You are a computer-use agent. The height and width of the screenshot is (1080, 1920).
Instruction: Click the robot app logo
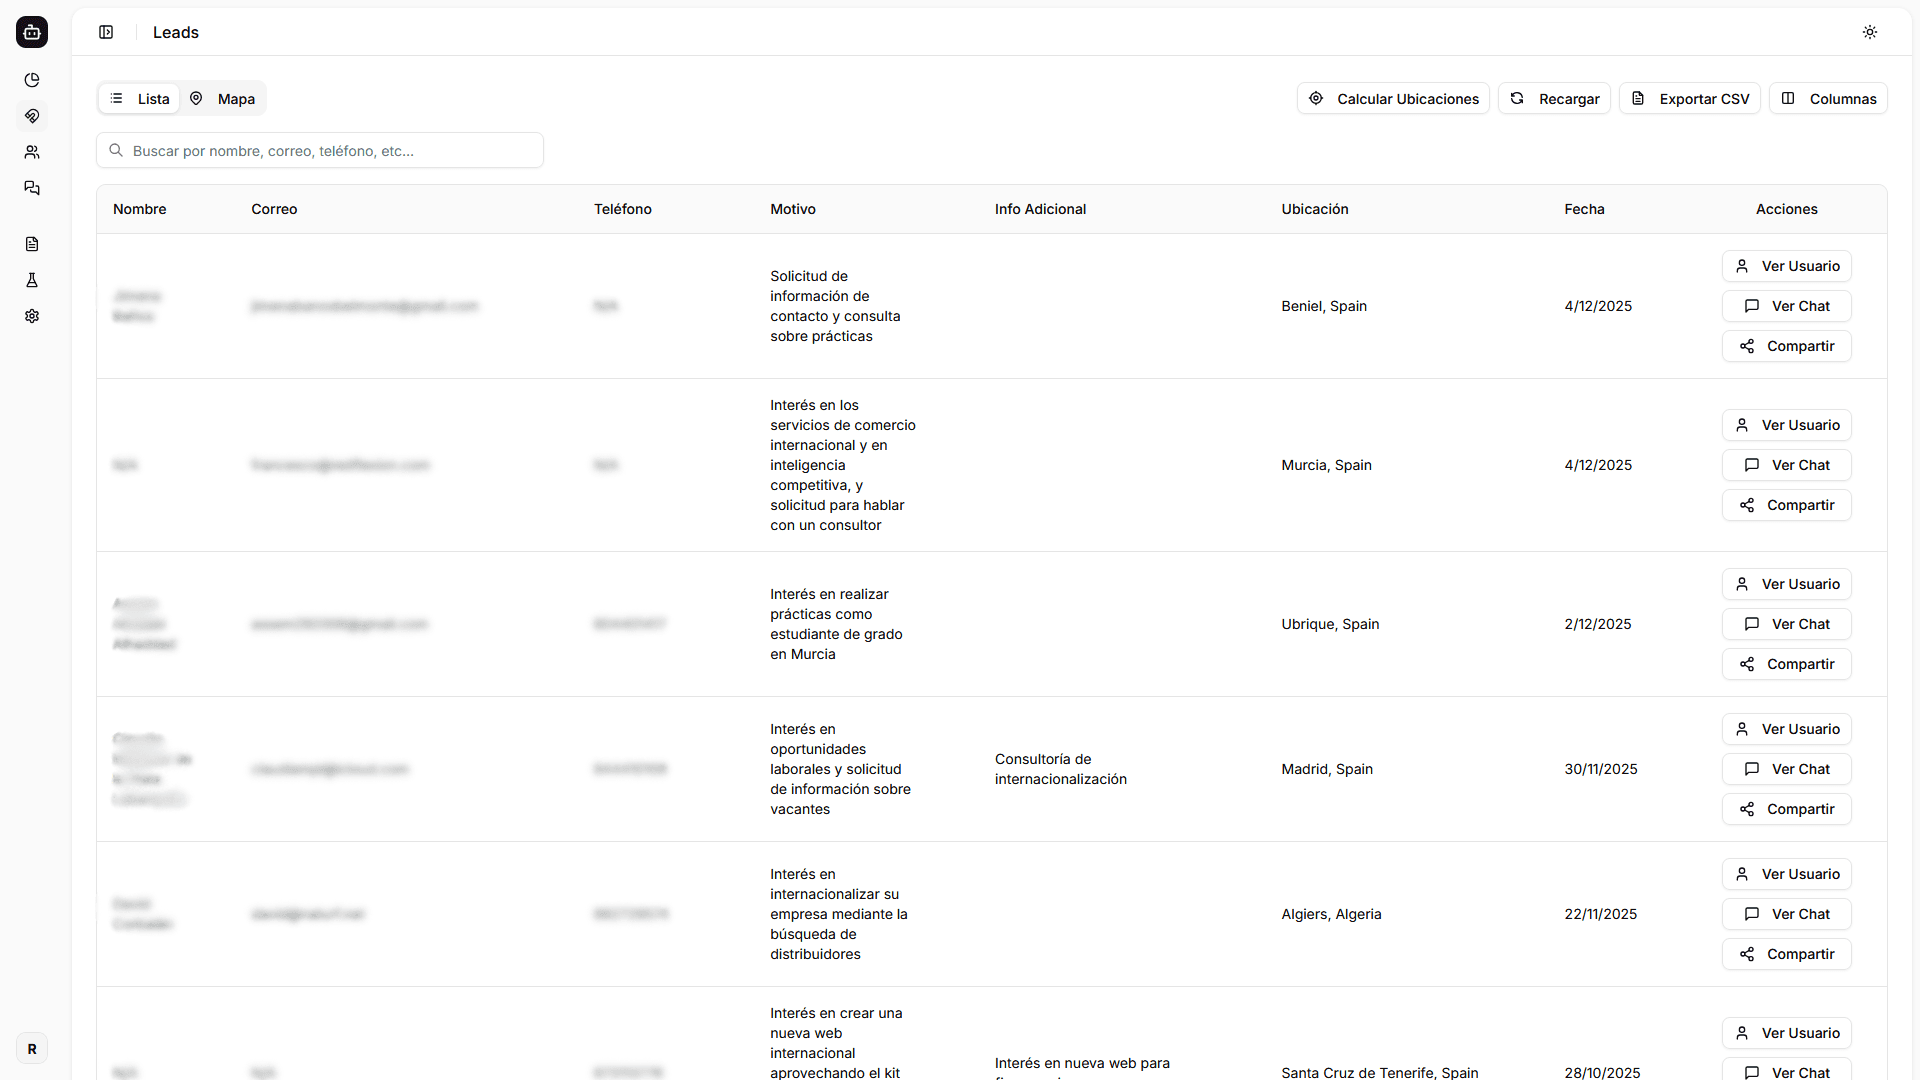[32, 32]
